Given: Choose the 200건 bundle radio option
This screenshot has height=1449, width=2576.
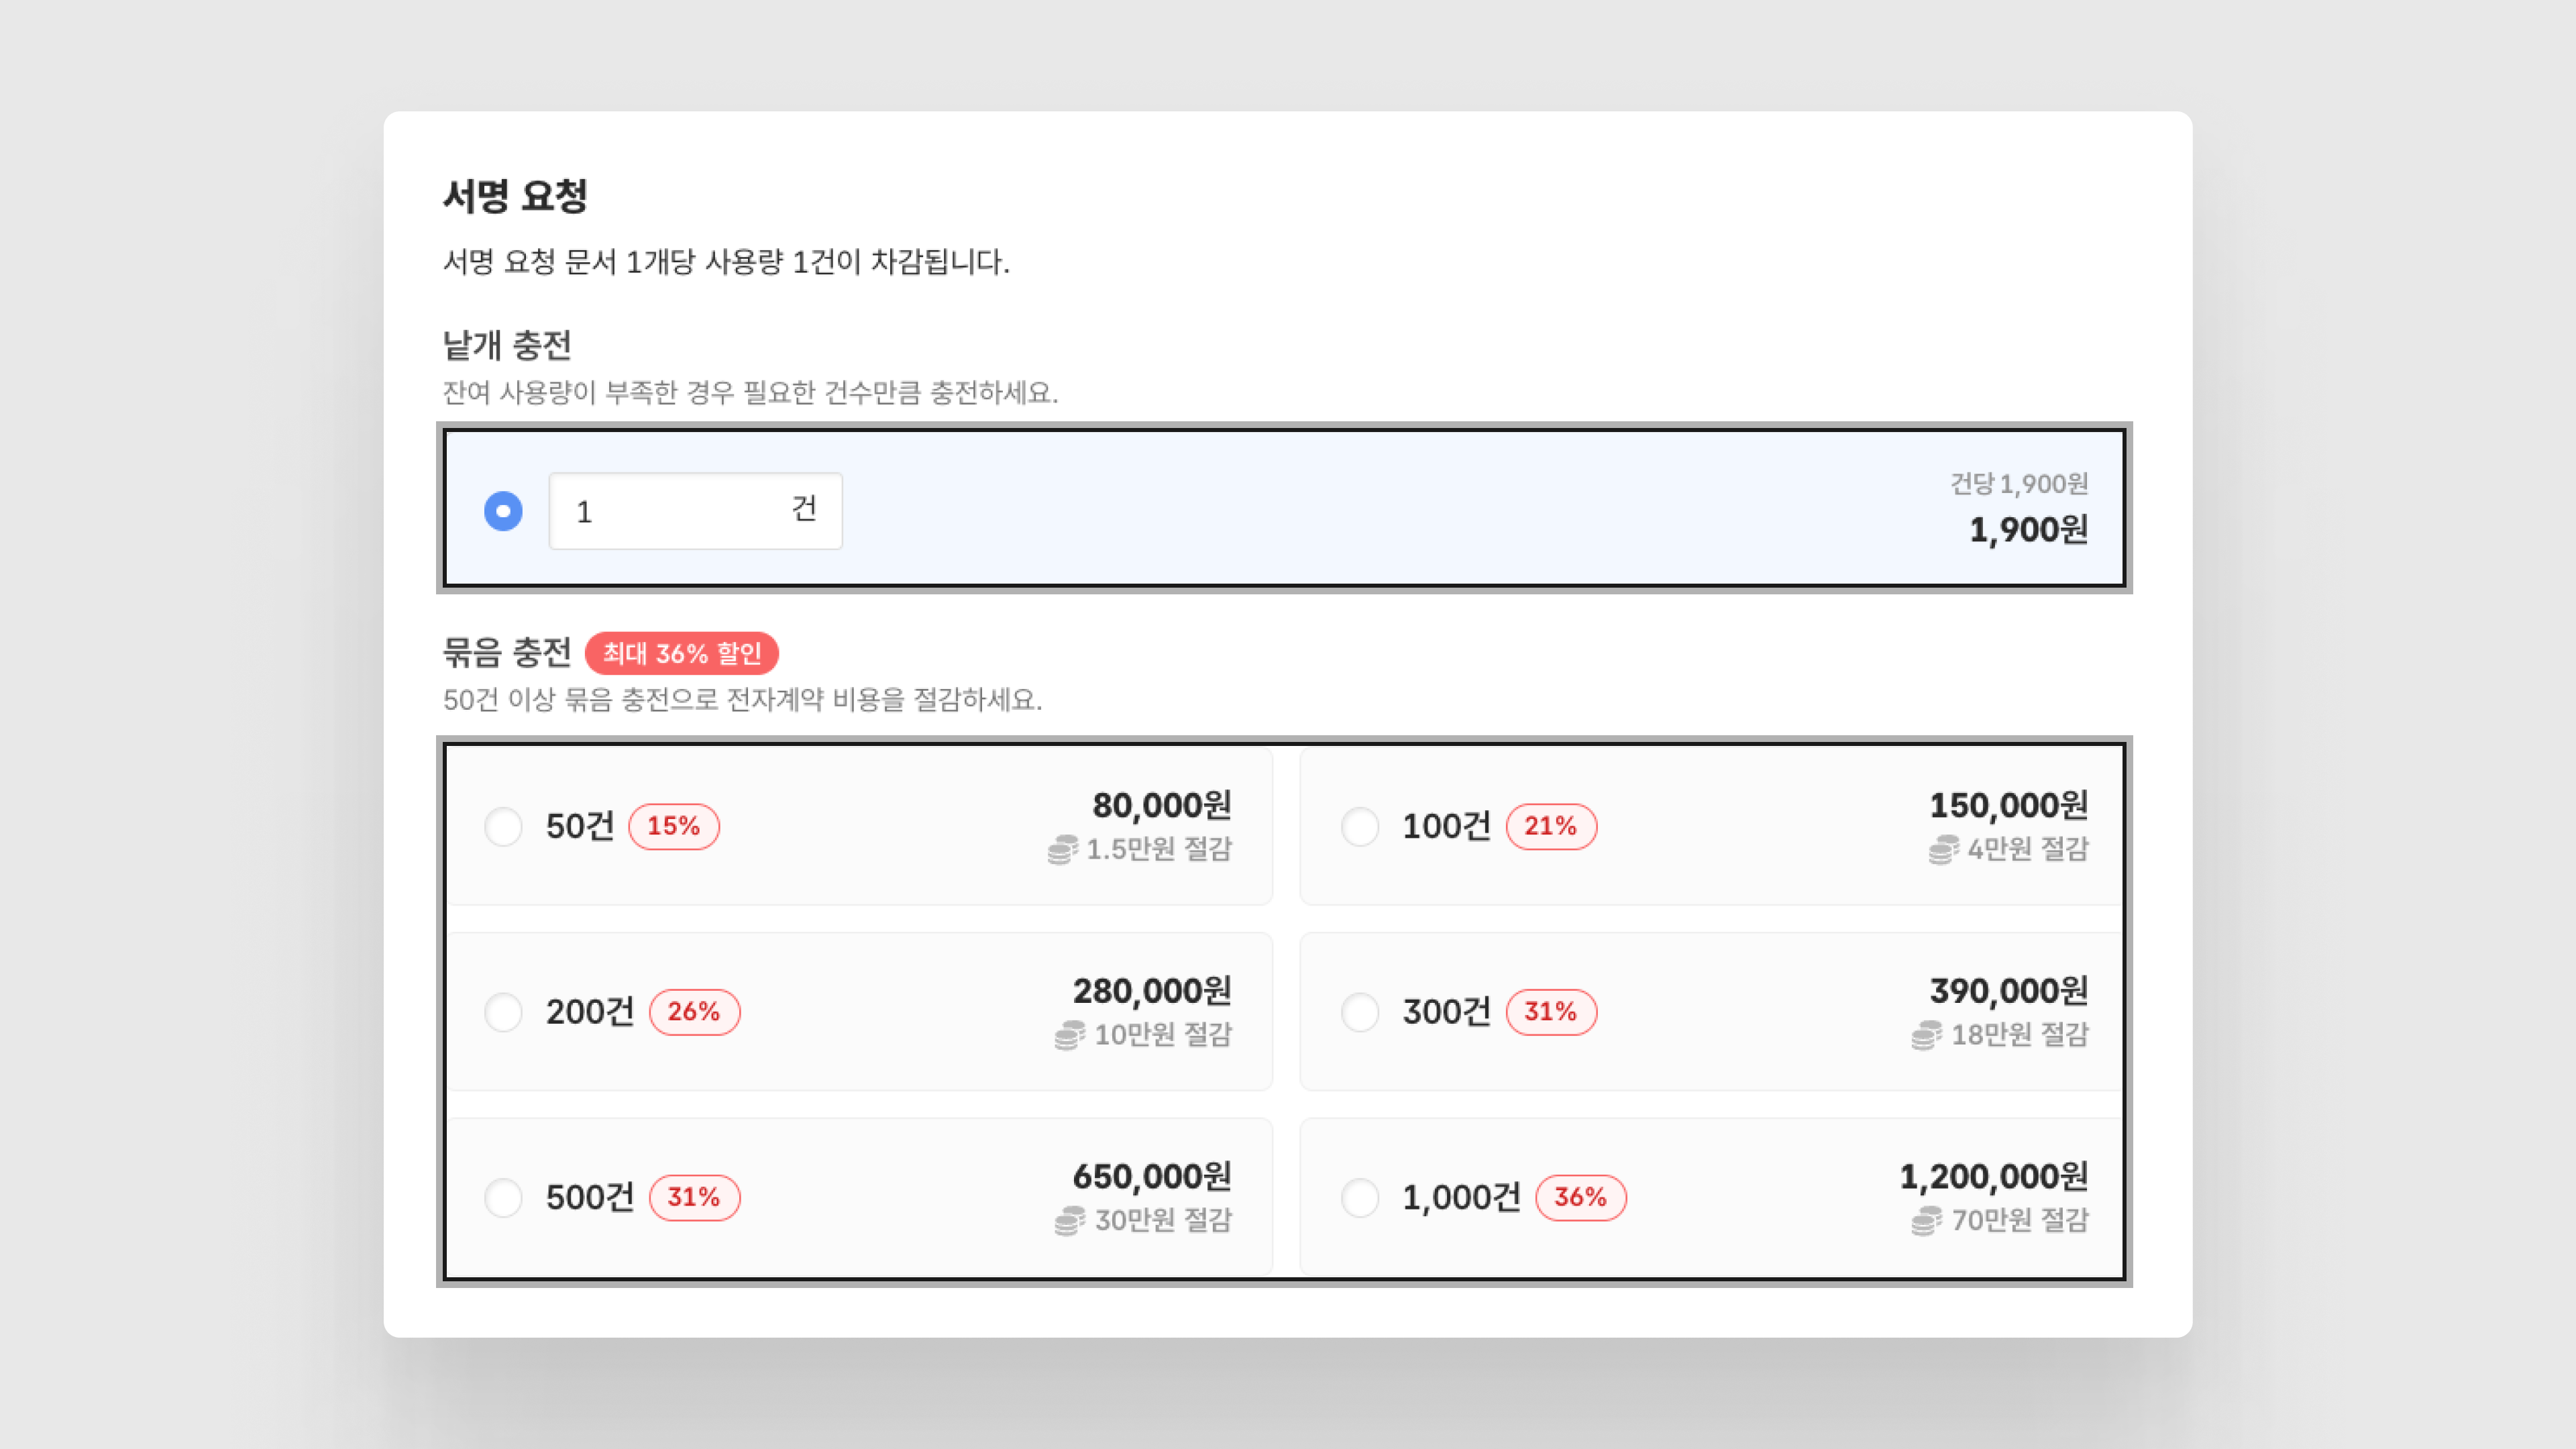Looking at the screenshot, I should point(503,1012).
